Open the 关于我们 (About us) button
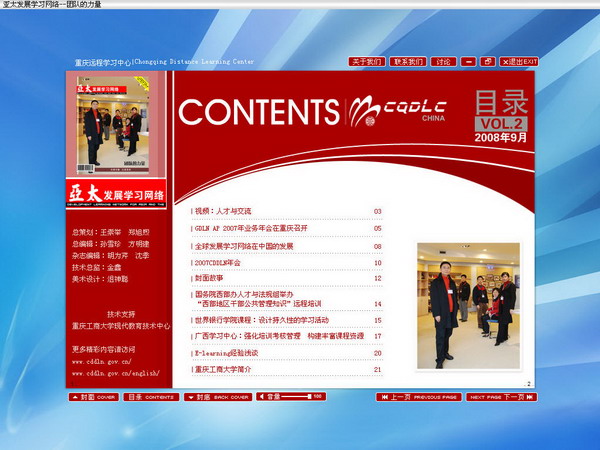The image size is (600, 450). (x=367, y=62)
